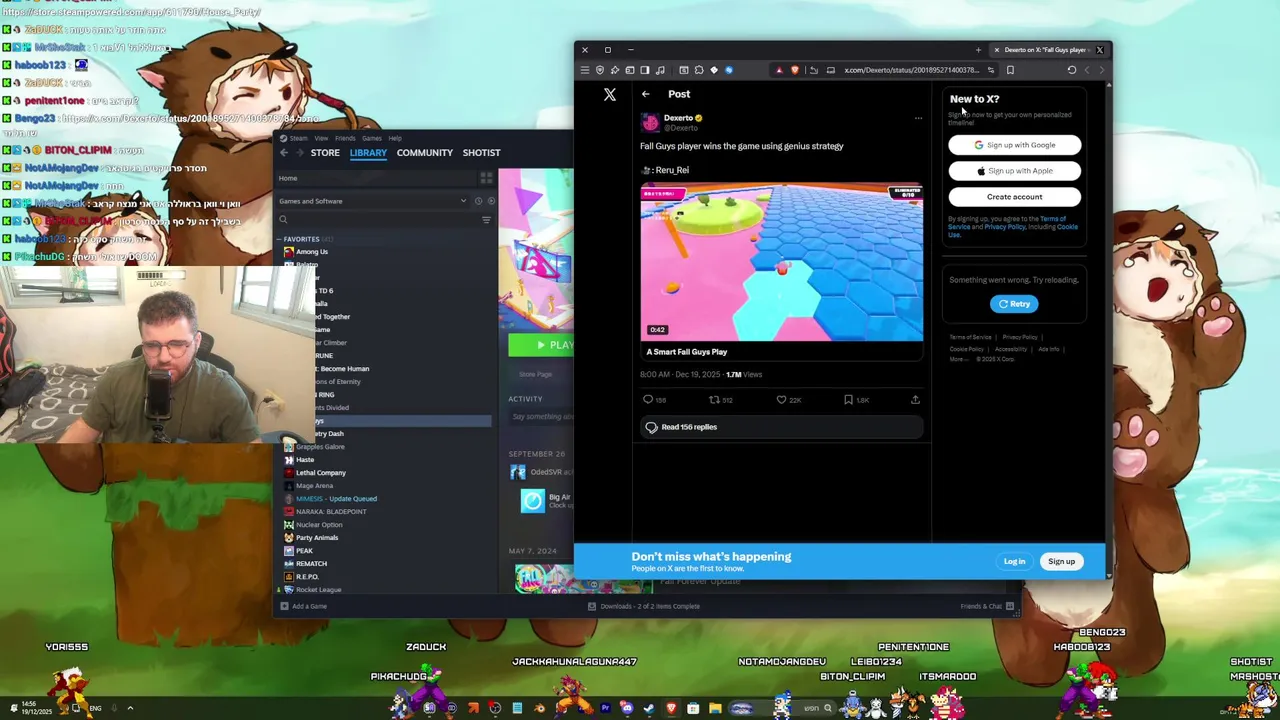Viewport: 1280px width, 720px height.
Task: Open the Friends menu in Steam
Action: (x=345, y=138)
